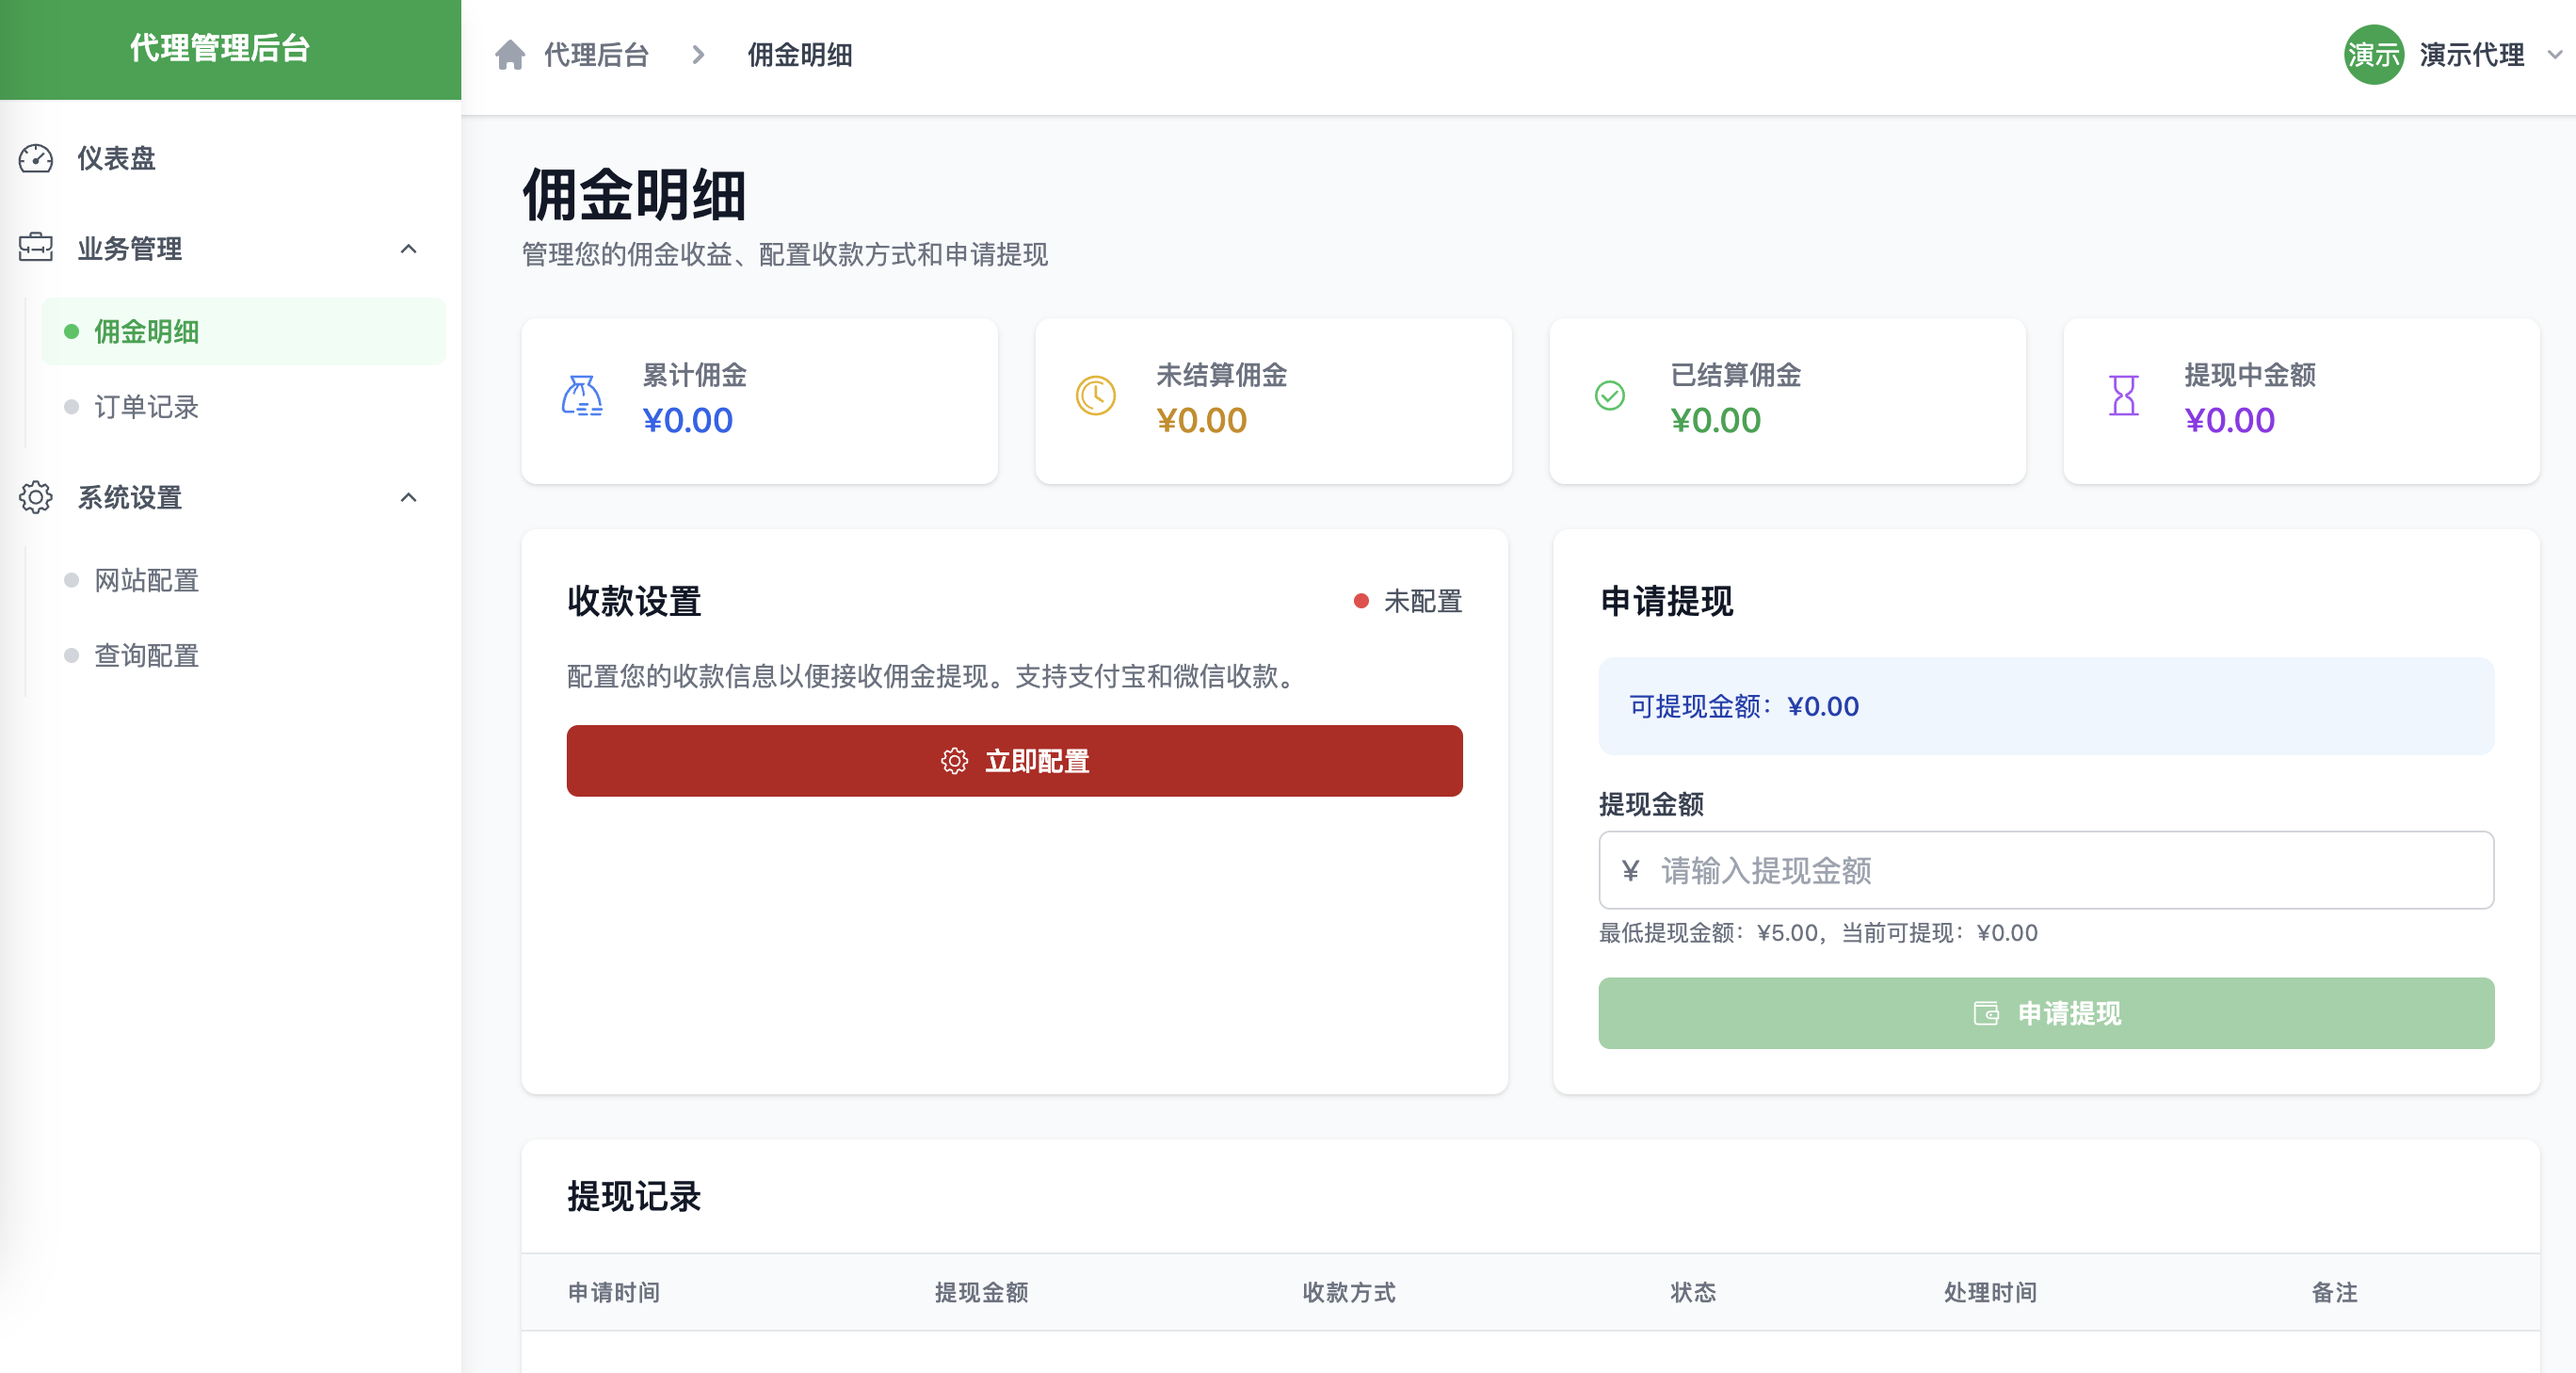Click the 提现中金额 ¥0.00 value
2576x1373 pixels.
tap(2230, 420)
